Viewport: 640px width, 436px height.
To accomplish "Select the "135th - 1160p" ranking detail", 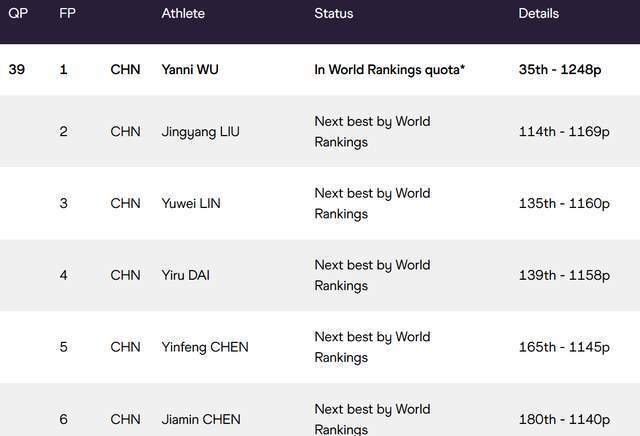I will [564, 204].
